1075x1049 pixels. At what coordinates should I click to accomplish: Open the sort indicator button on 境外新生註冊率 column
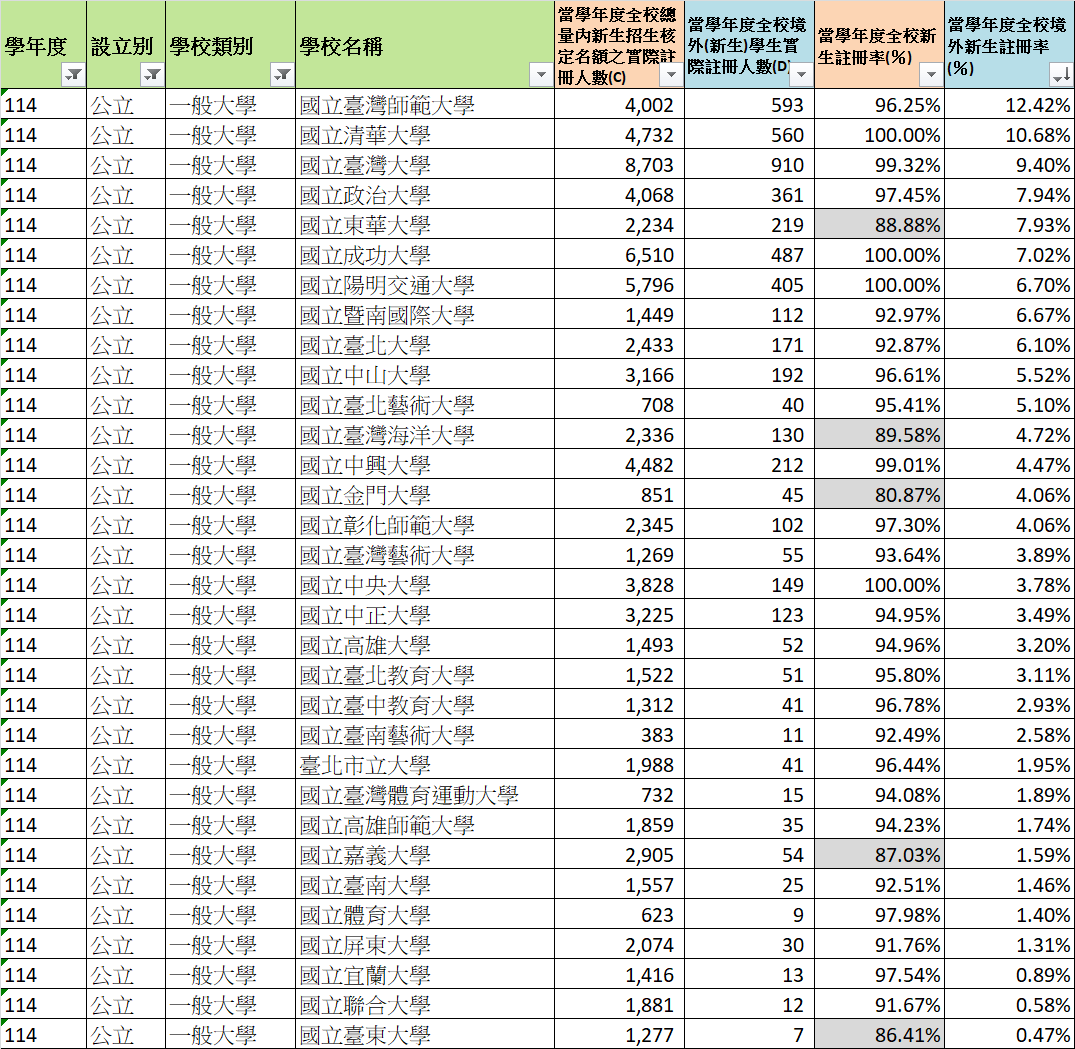[x=1061, y=75]
